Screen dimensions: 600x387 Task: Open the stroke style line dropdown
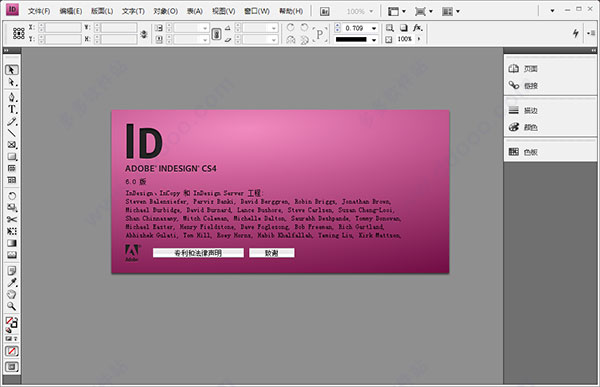click(x=374, y=39)
